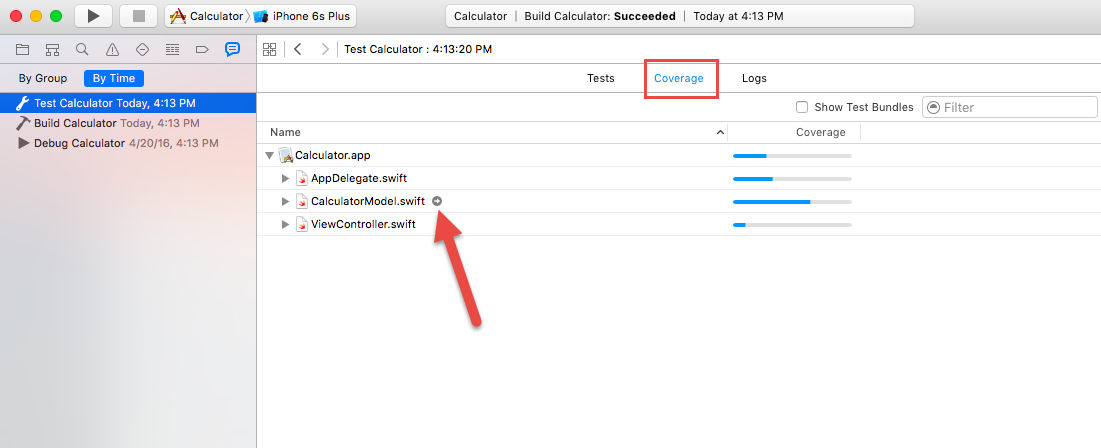Open related items grid icon in jump bar
Screen dimensions: 1101x448
[269, 49]
